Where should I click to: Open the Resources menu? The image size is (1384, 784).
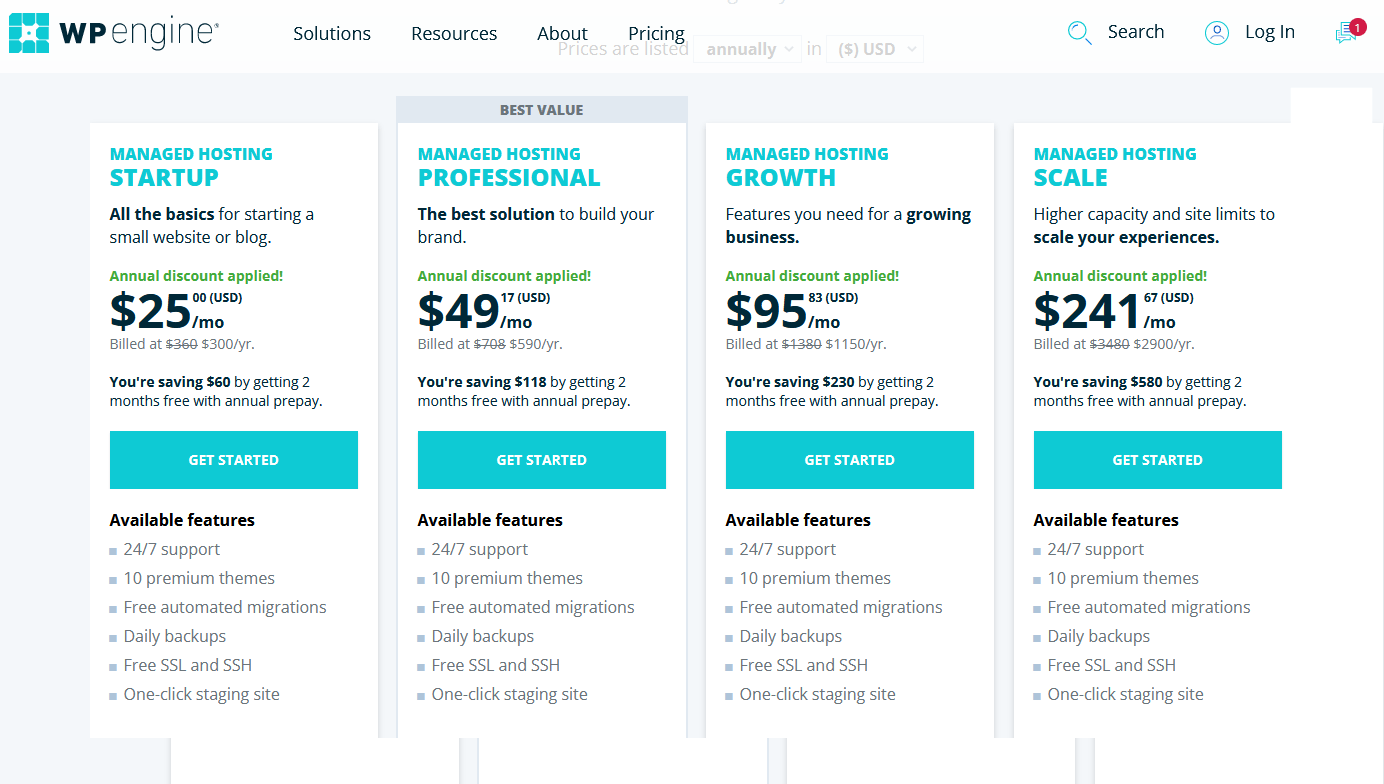tap(454, 33)
